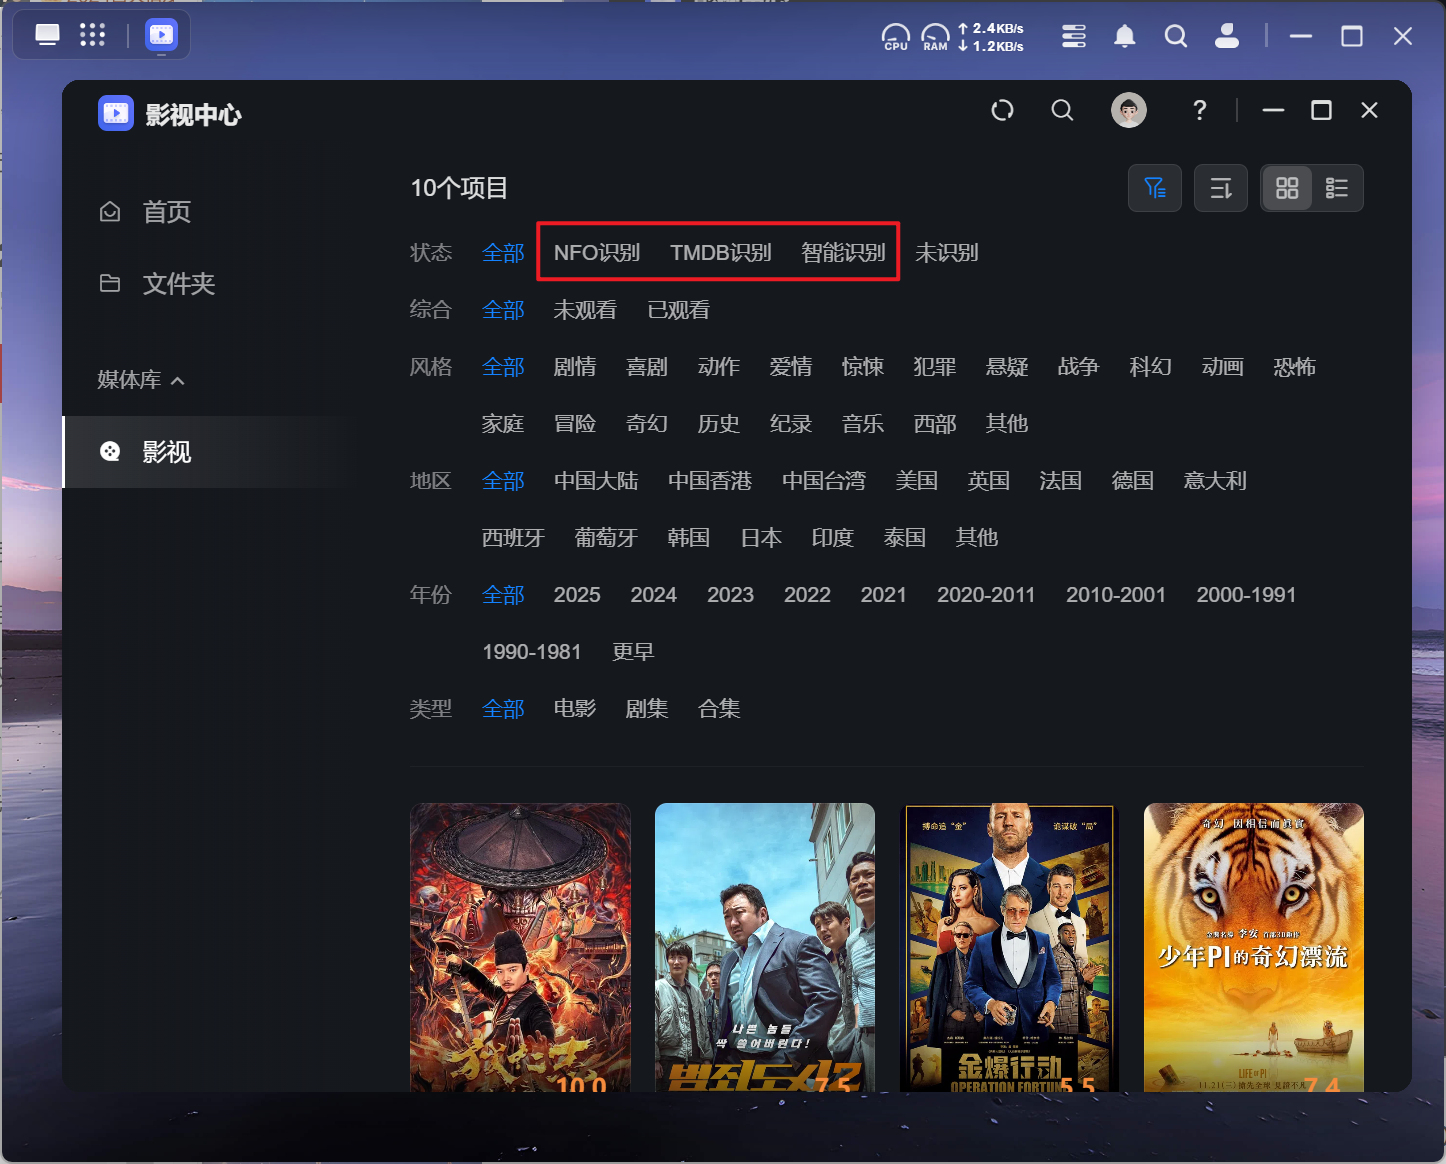Filter year by 1990-1981
Image resolution: width=1446 pixels, height=1164 pixels.
[x=532, y=652]
